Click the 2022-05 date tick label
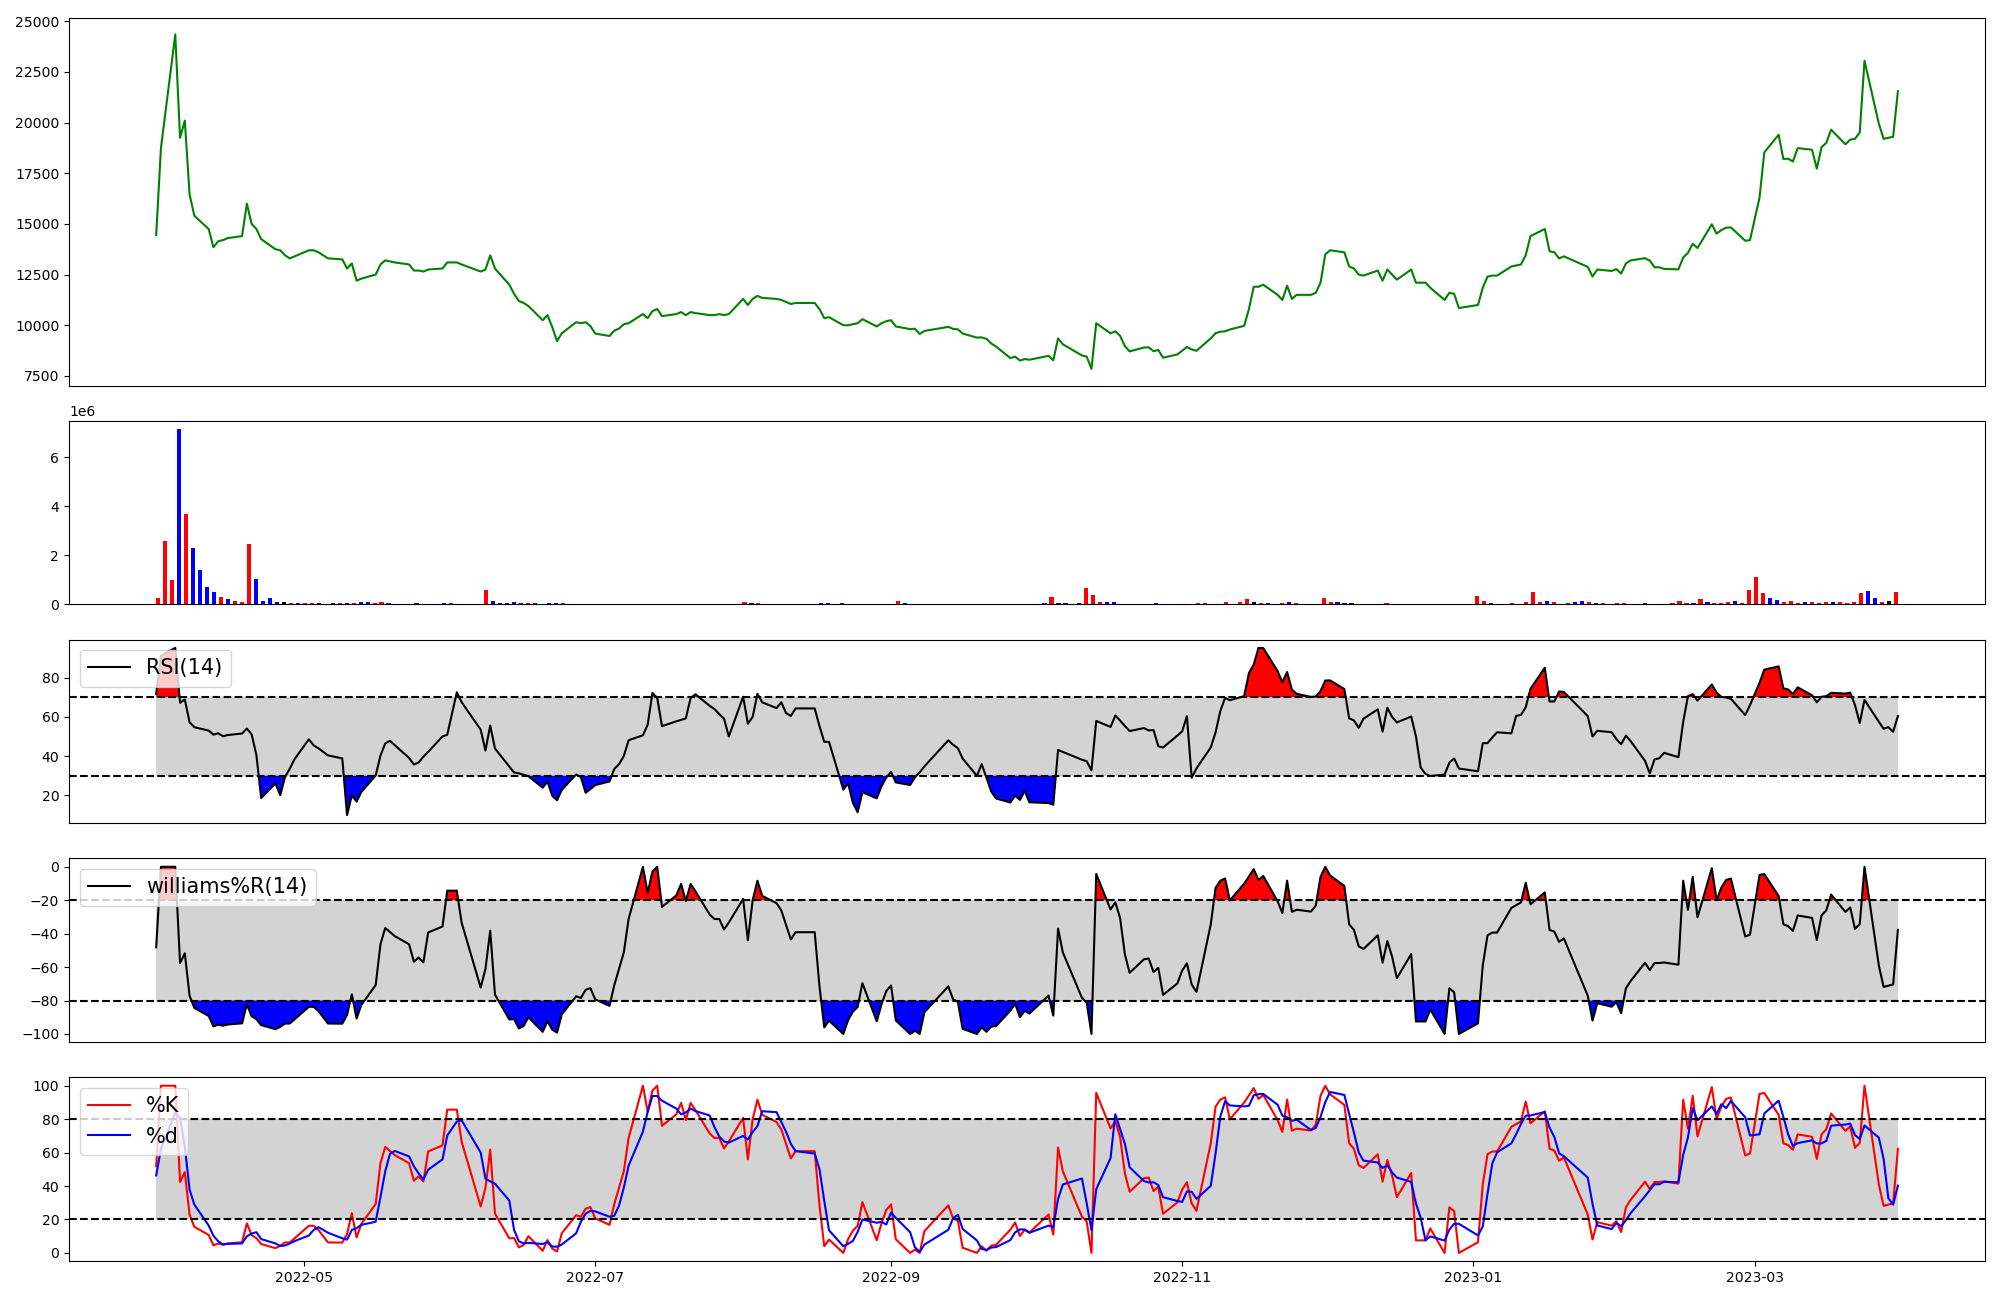The image size is (2000, 1300). [x=303, y=1276]
